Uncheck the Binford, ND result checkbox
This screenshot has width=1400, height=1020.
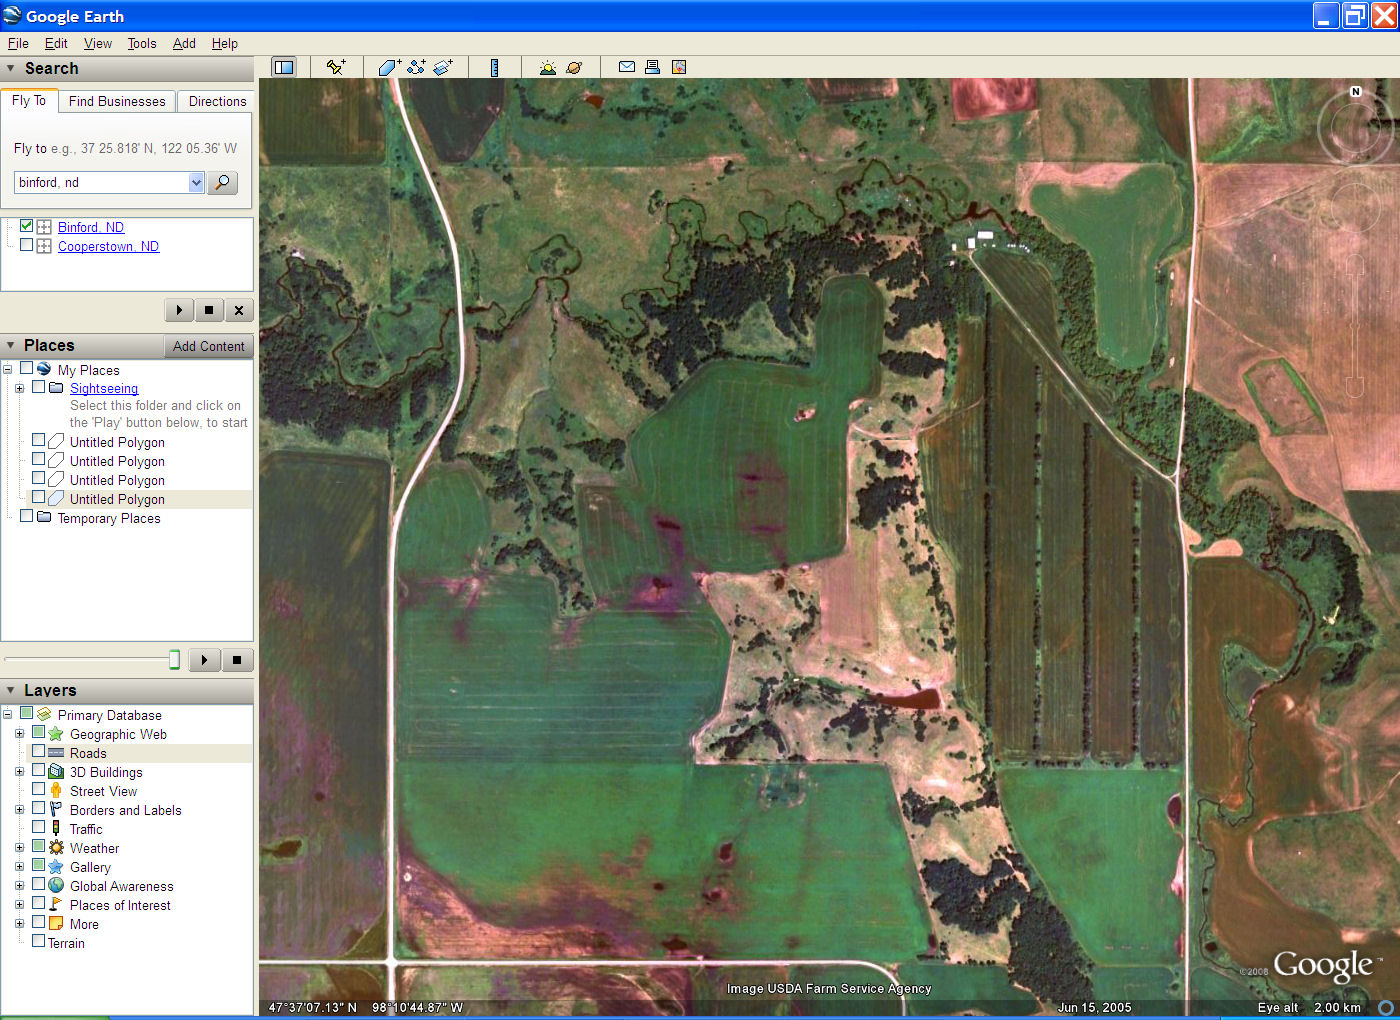coord(27,226)
